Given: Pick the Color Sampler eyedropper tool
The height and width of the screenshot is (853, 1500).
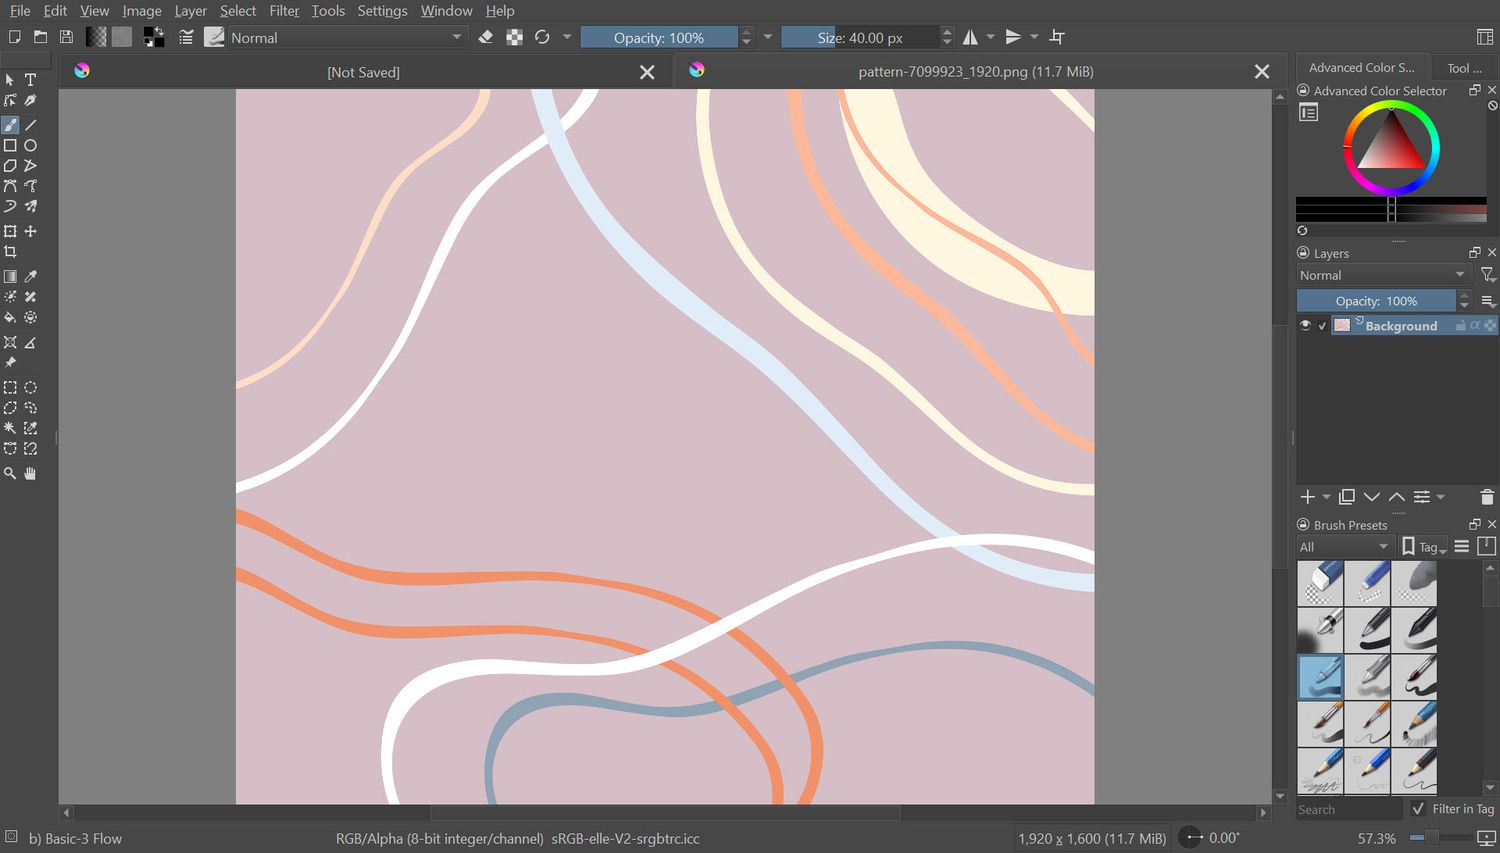Looking at the screenshot, I should 31,277.
